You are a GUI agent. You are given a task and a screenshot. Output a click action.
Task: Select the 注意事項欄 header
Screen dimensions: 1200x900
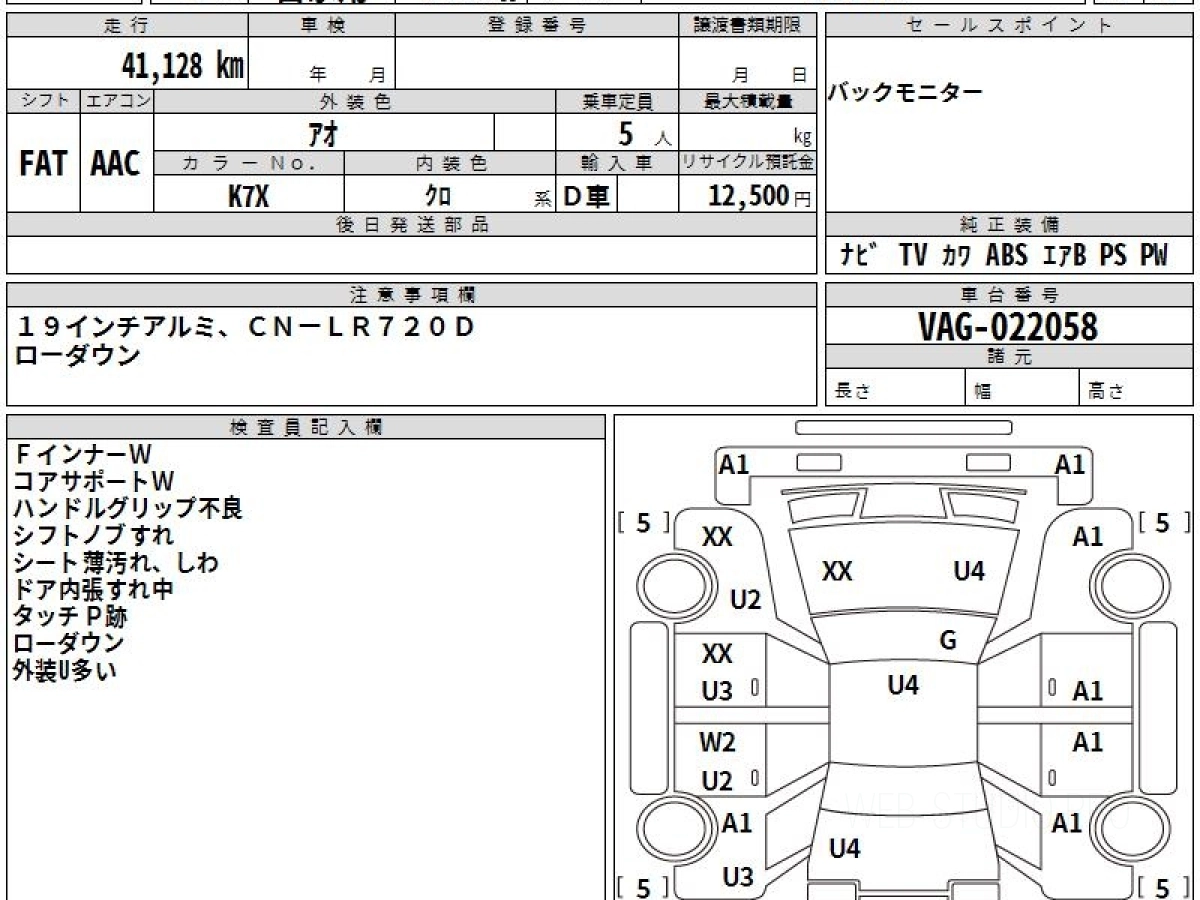click(412, 294)
